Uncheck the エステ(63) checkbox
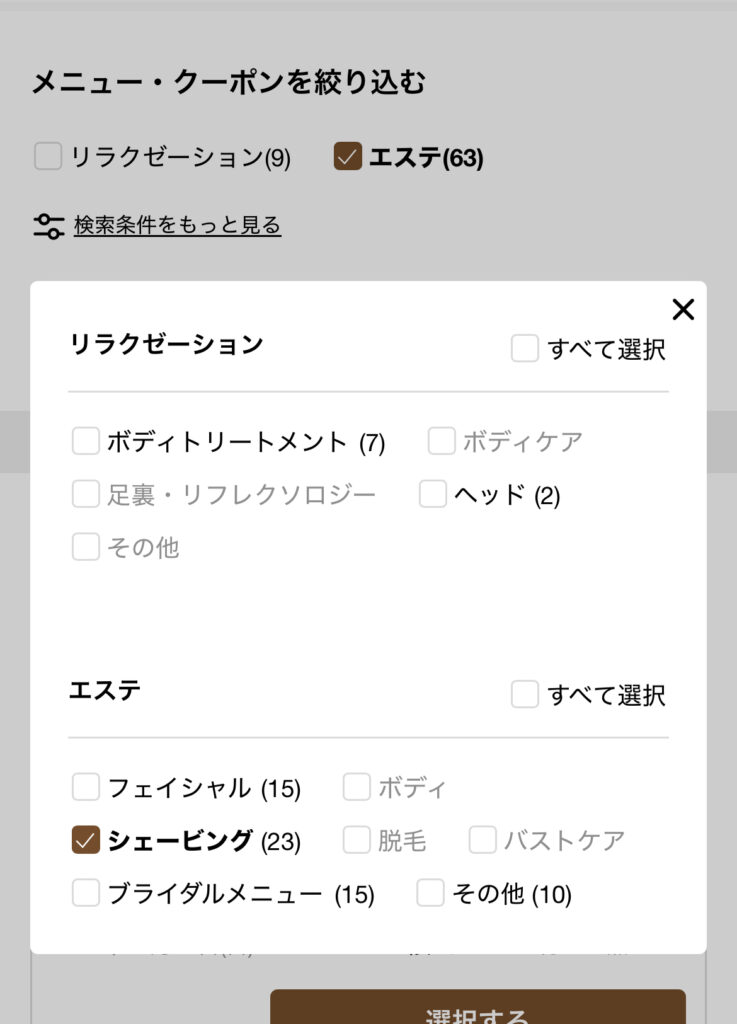The width and height of the screenshot is (737, 1024). point(347,157)
